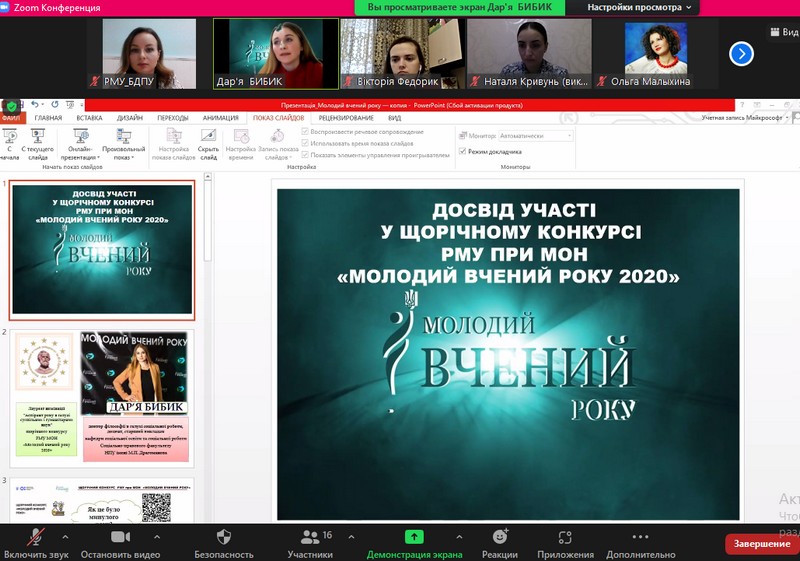Screen dimensions: 800x561
Task: Open the Безопасность shield icon
Action: [223, 537]
